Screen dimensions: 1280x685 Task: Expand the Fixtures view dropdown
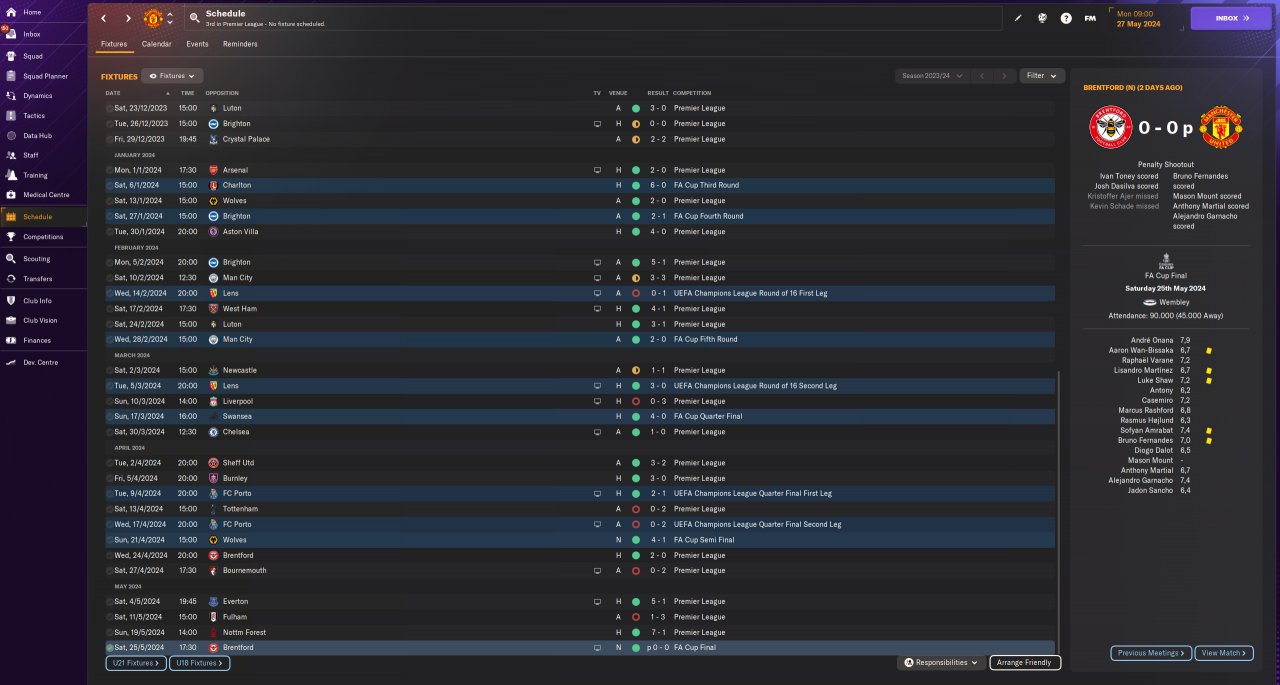172,76
